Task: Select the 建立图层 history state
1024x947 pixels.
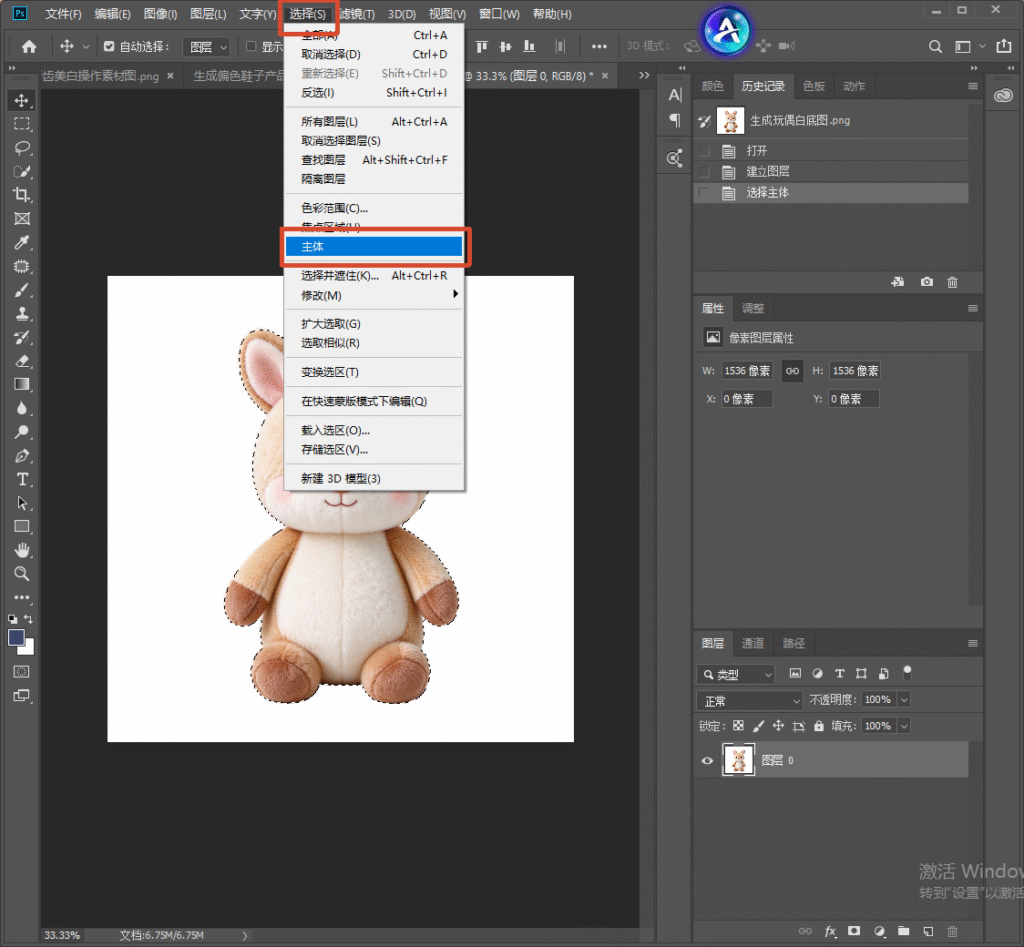Action: pos(831,172)
